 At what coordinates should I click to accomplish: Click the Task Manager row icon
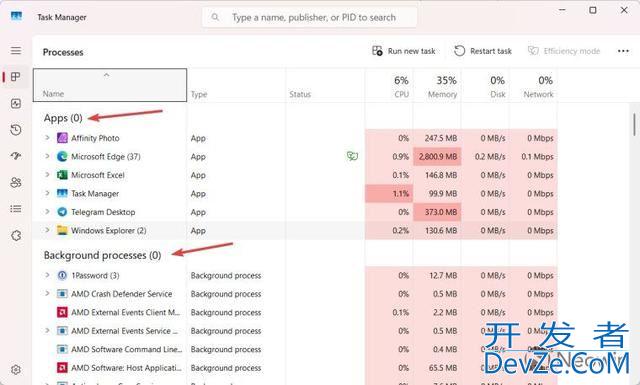(62, 193)
